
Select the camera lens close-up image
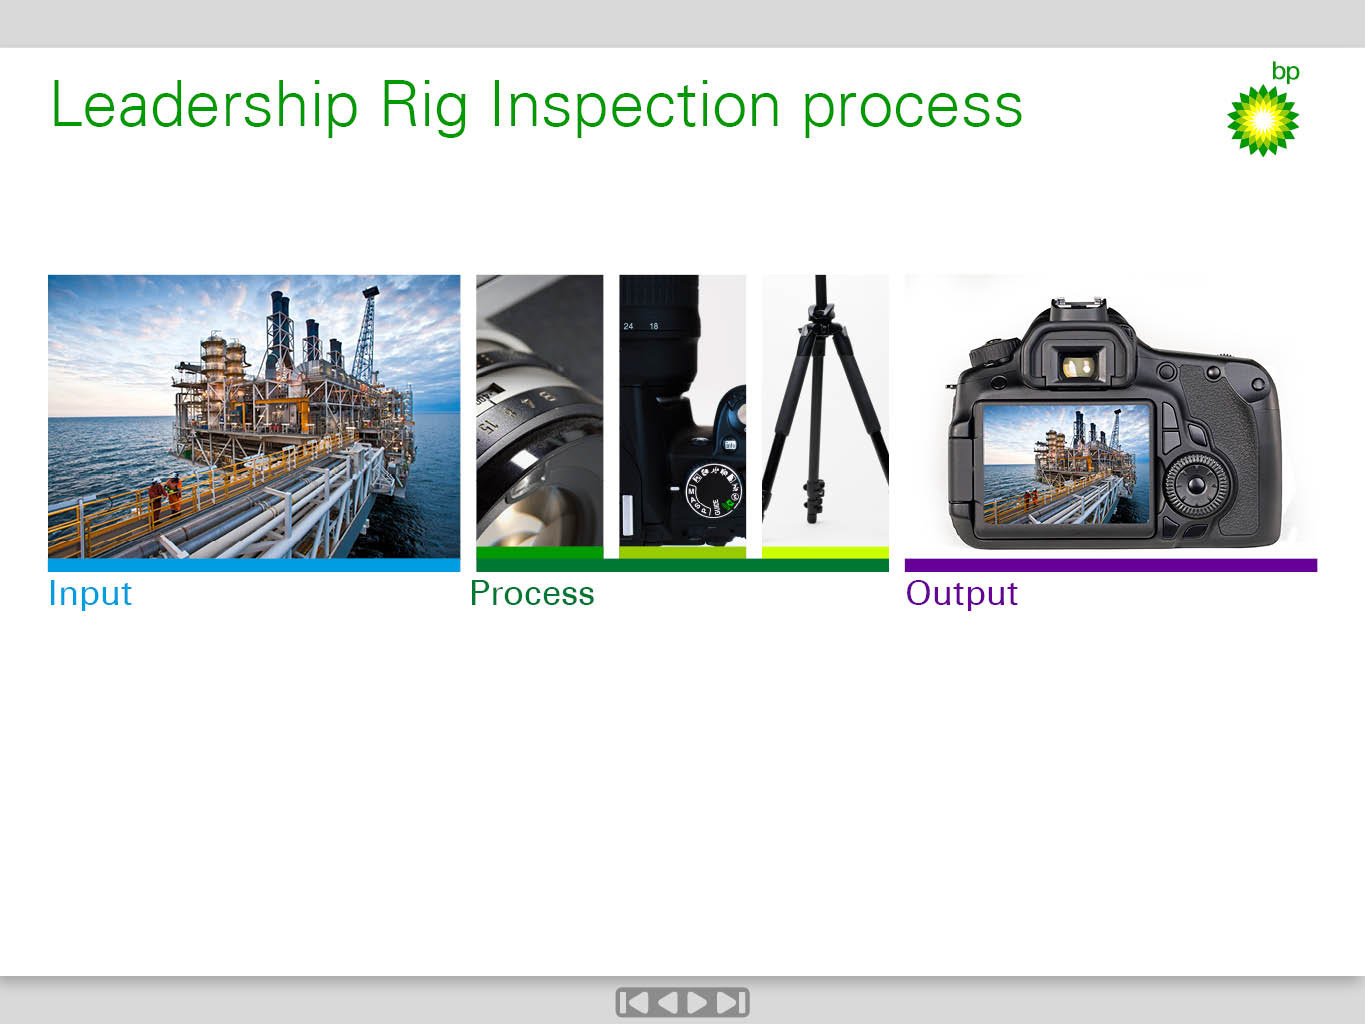(x=540, y=411)
